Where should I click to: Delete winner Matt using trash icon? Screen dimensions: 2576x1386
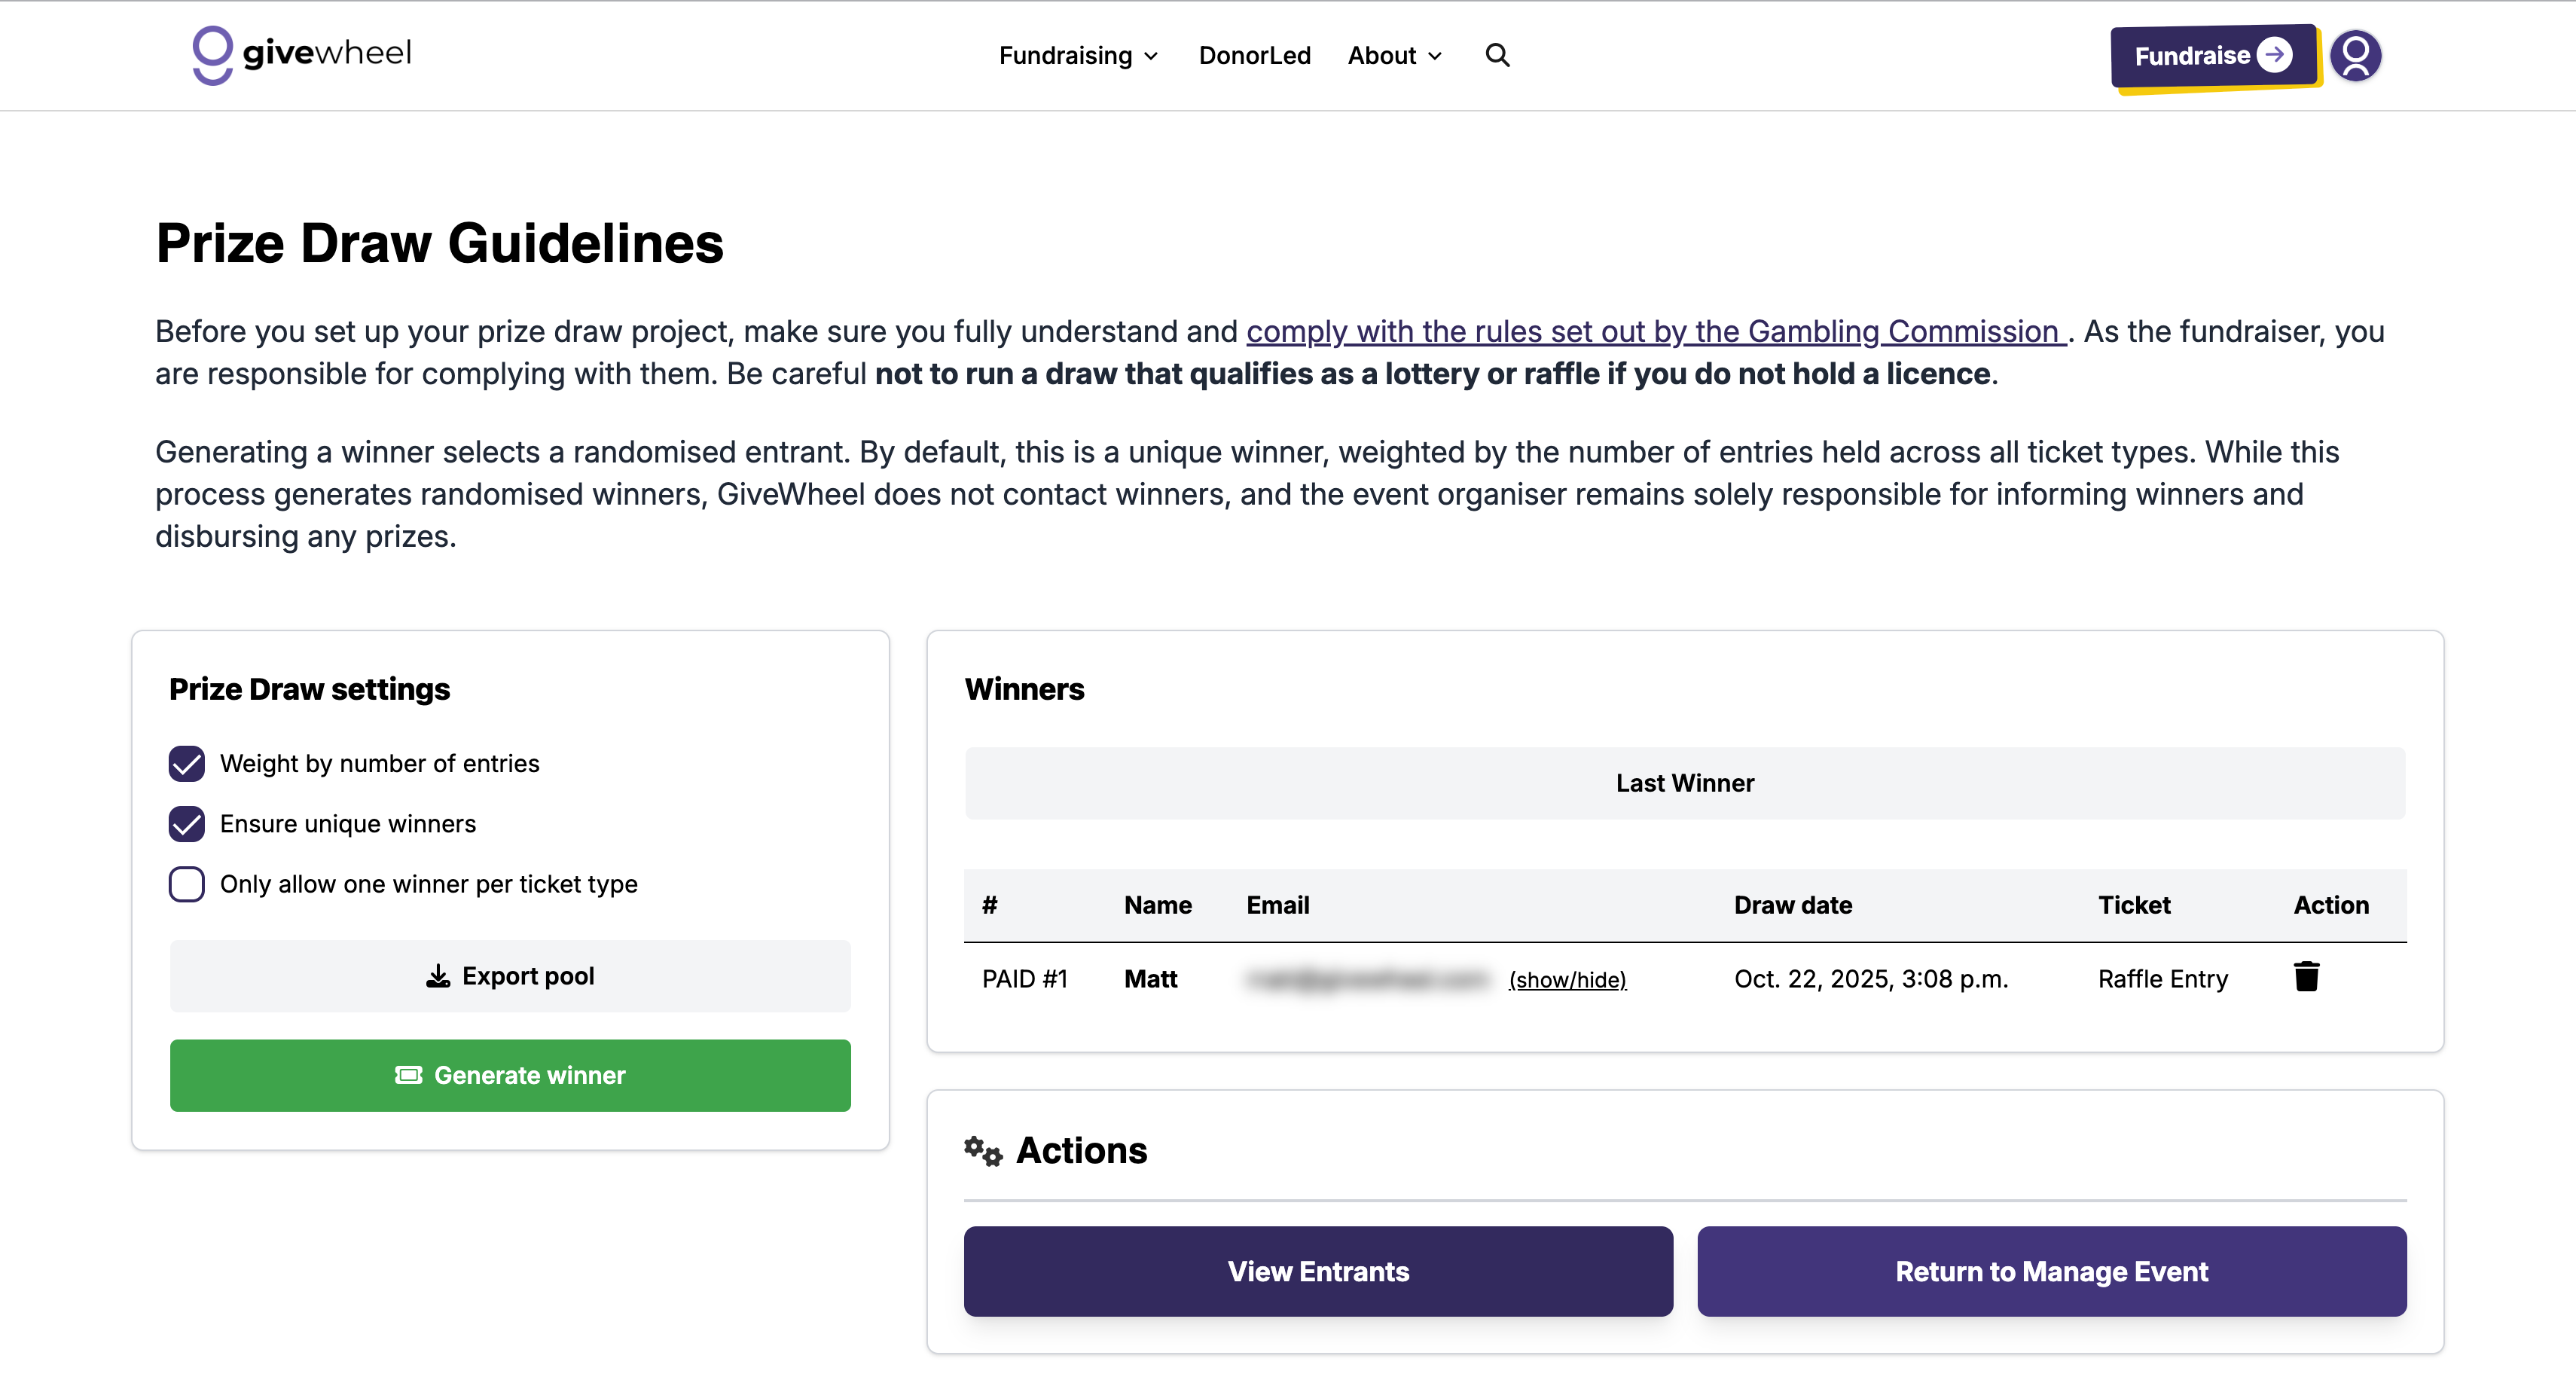pos(2306,977)
